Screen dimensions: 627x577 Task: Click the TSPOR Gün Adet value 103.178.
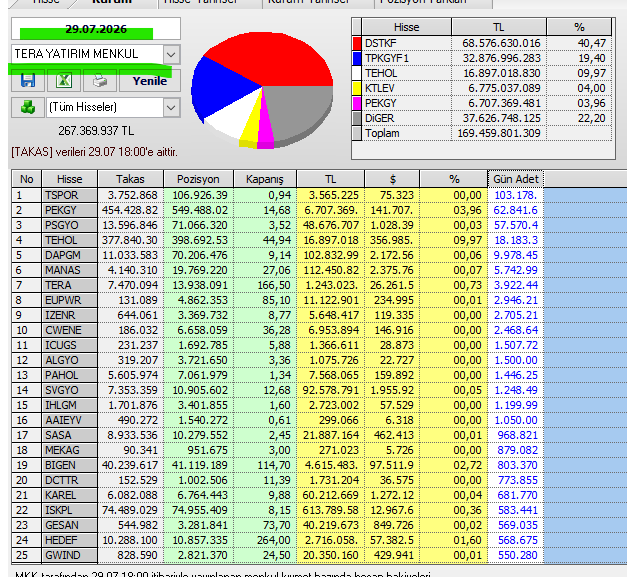point(515,195)
